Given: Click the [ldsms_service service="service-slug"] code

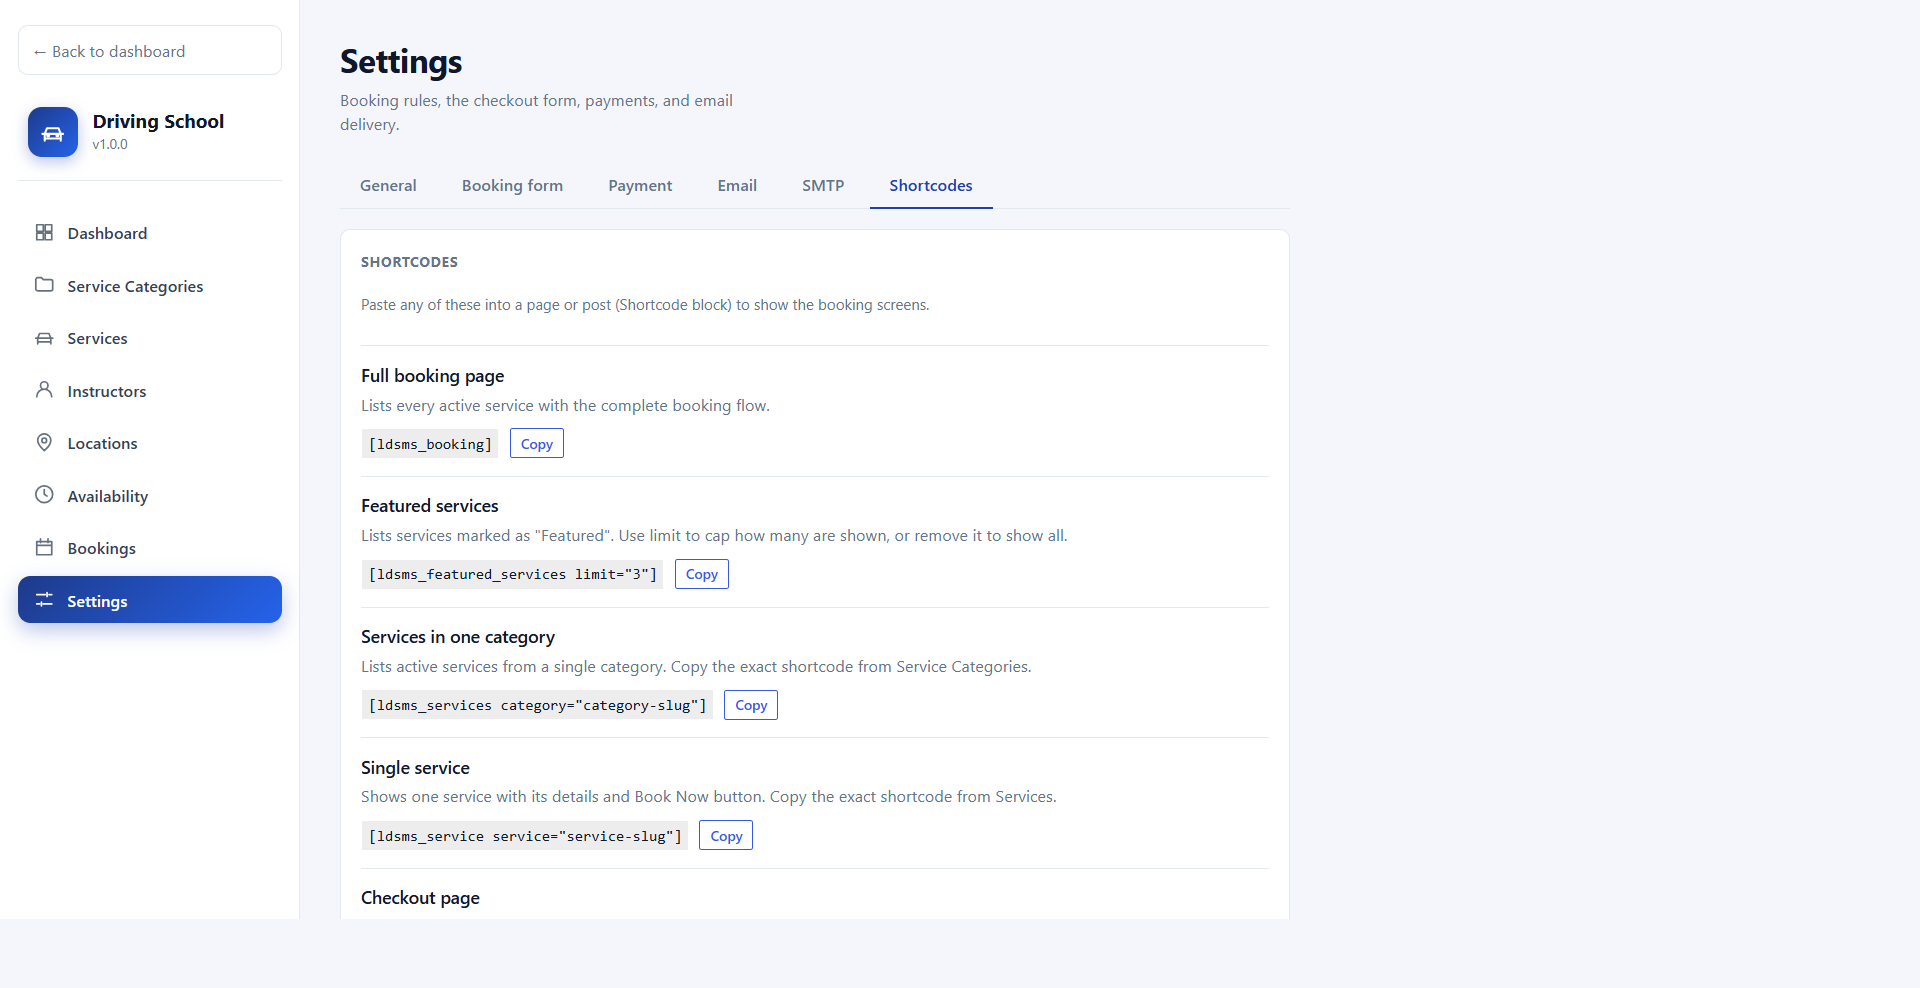Looking at the screenshot, I should tap(525, 836).
